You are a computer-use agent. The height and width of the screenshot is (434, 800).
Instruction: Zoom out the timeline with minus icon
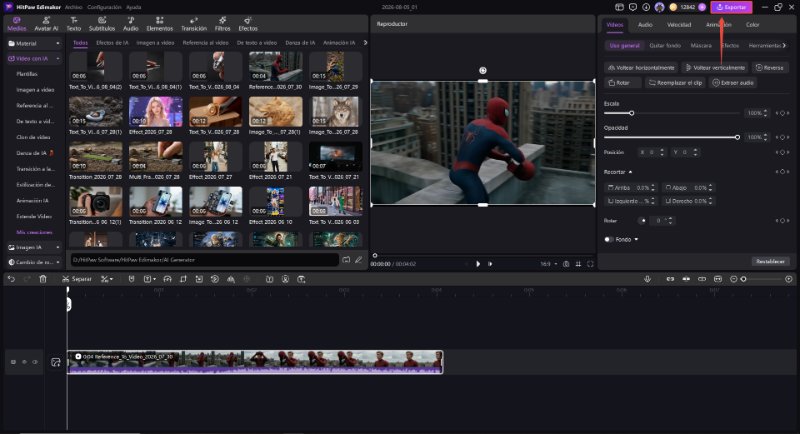click(x=734, y=279)
